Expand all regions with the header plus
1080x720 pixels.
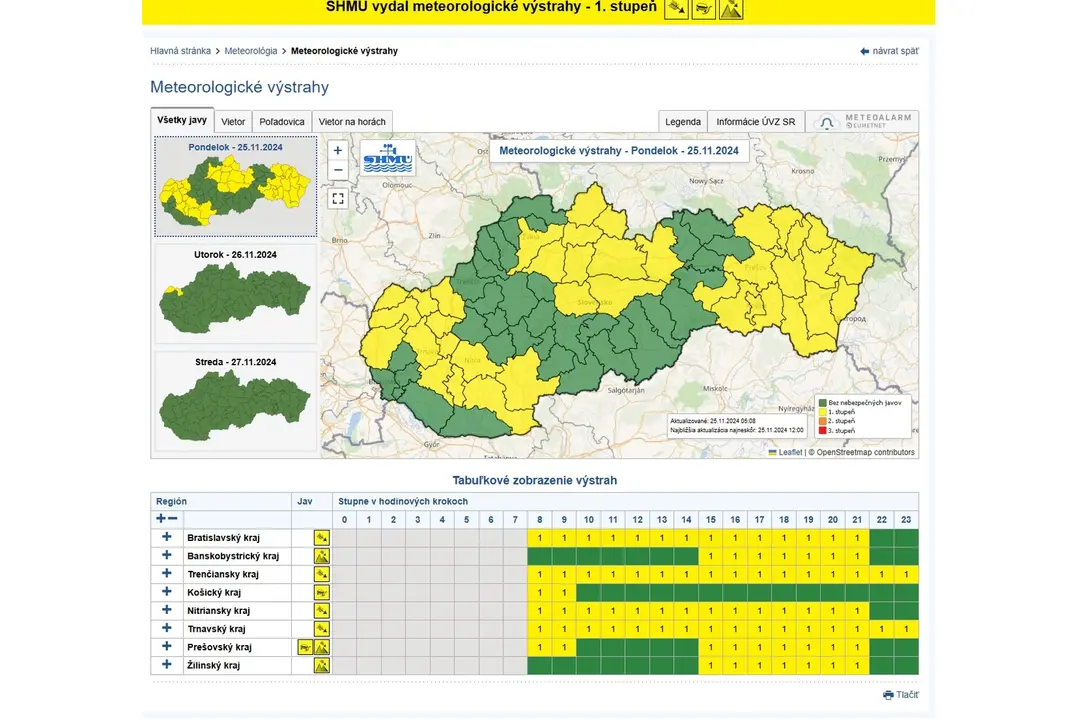[x=161, y=518]
